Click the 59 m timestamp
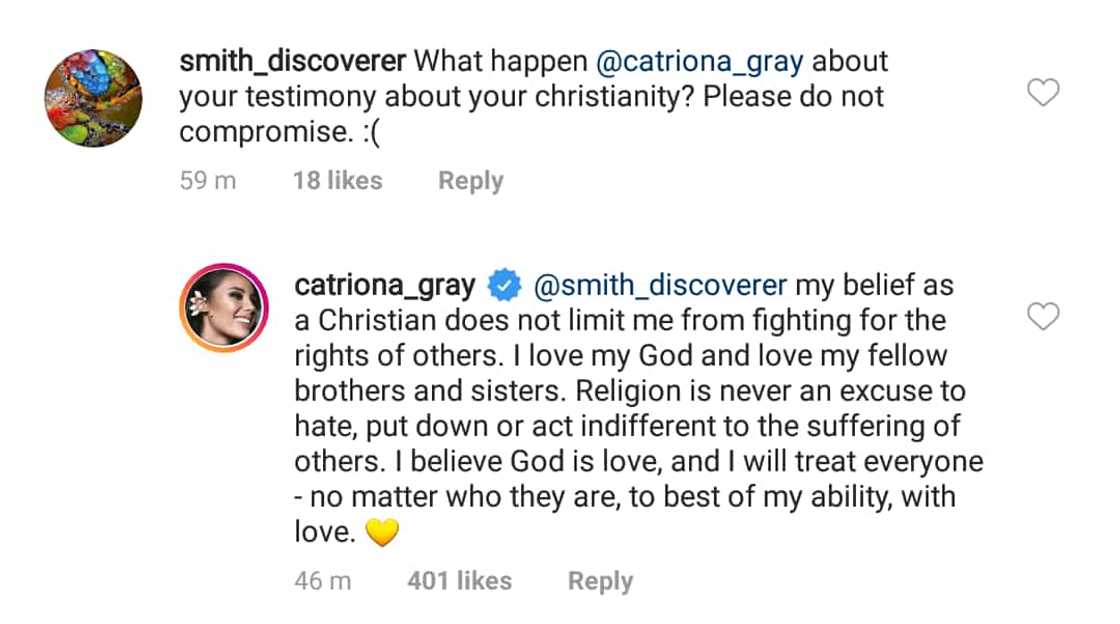The height and width of the screenshot is (624, 1120). click(207, 180)
